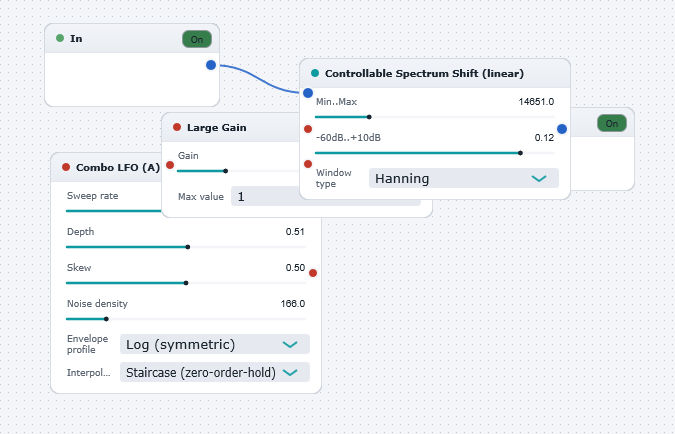The height and width of the screenshot is (434, 675).
Task: Click the Controllable Spectrum Shift (linear) title
Action: click(x=424, y=74)
